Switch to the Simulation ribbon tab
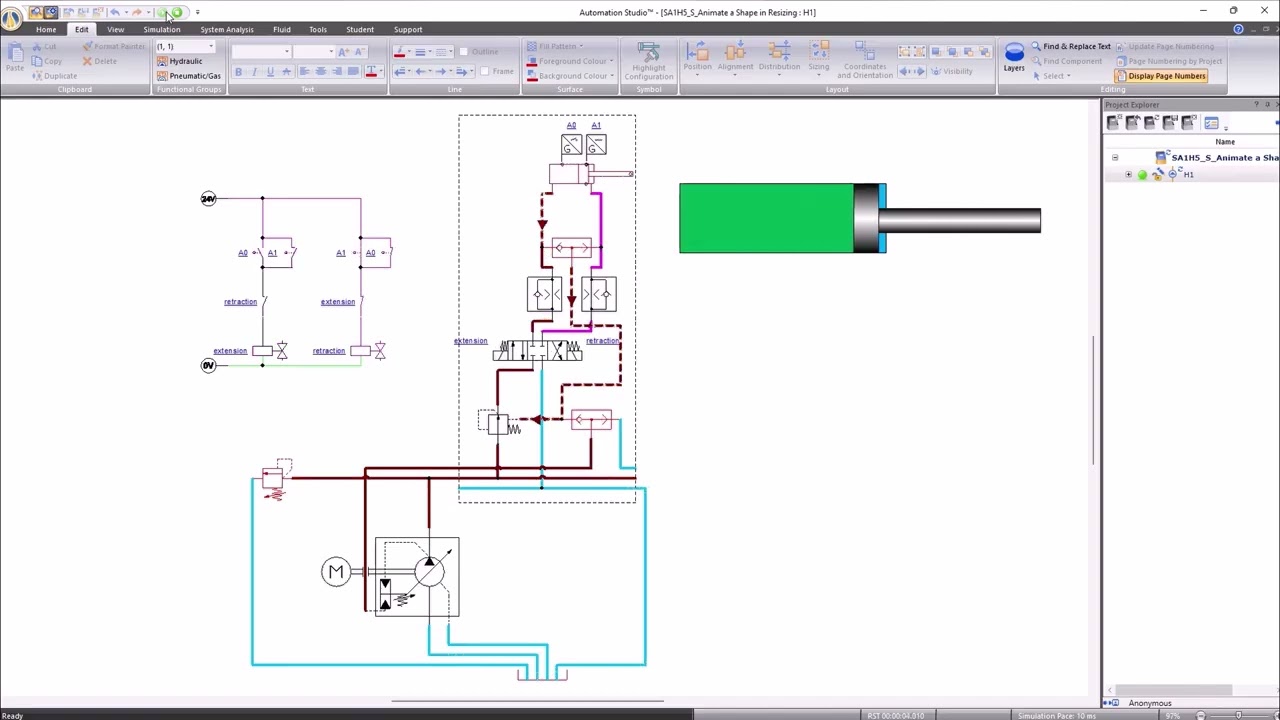Viewport: 1280px width, 720px height. [x=161, y=29]
